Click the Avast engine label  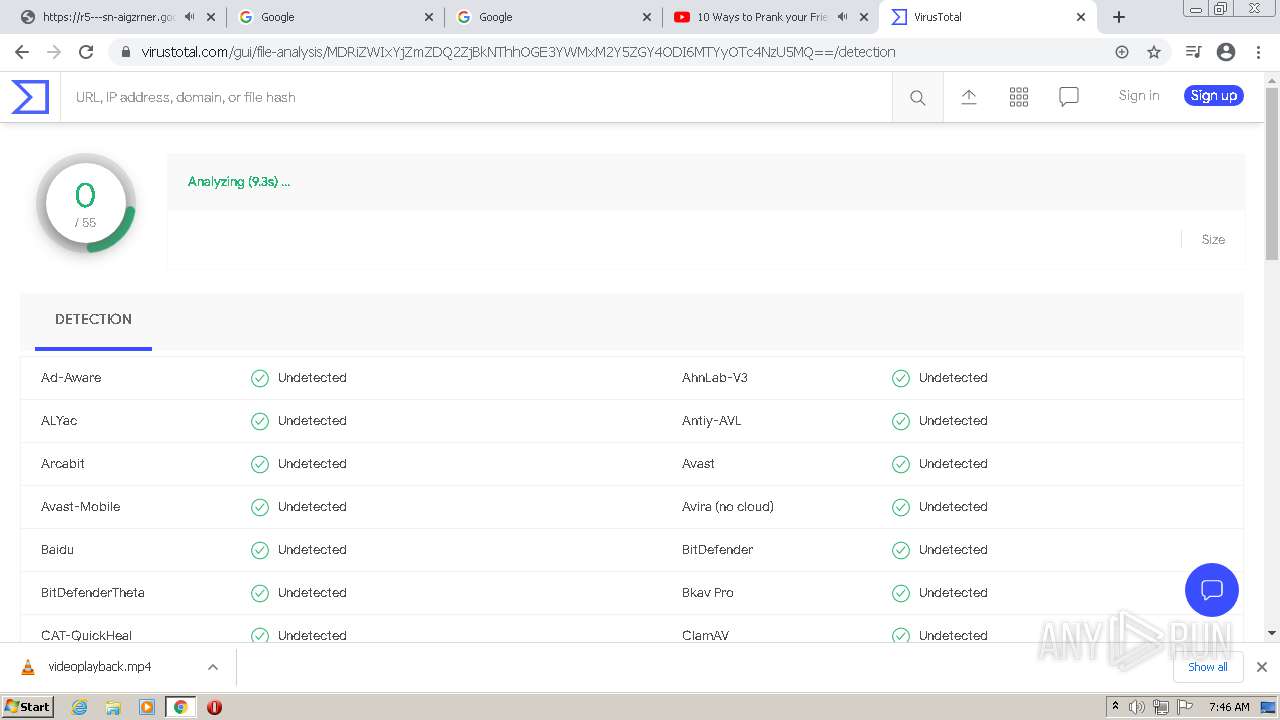(698, 464)
